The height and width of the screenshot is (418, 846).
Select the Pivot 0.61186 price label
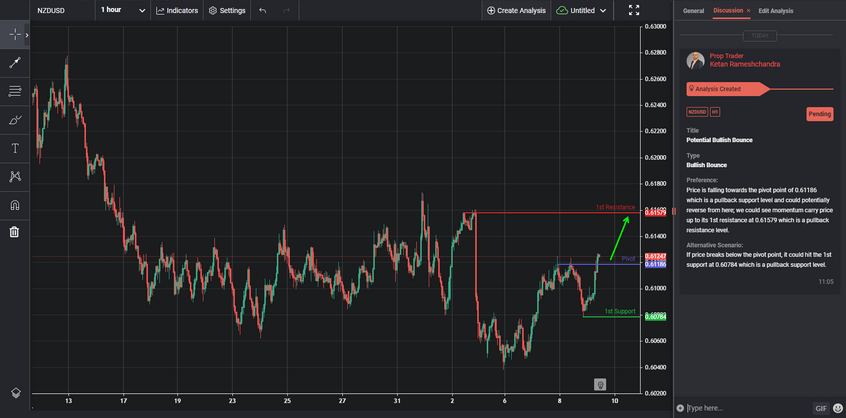[x=656, y=264]
